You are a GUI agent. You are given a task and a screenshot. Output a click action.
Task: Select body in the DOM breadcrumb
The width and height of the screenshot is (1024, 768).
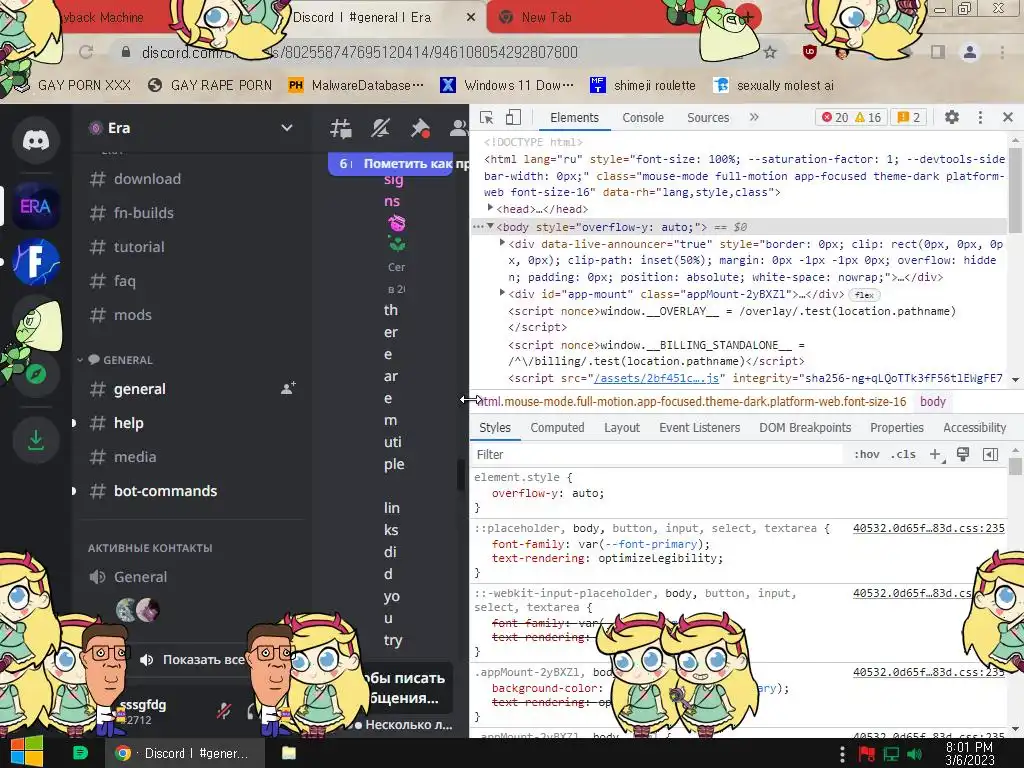coord(933,402)
